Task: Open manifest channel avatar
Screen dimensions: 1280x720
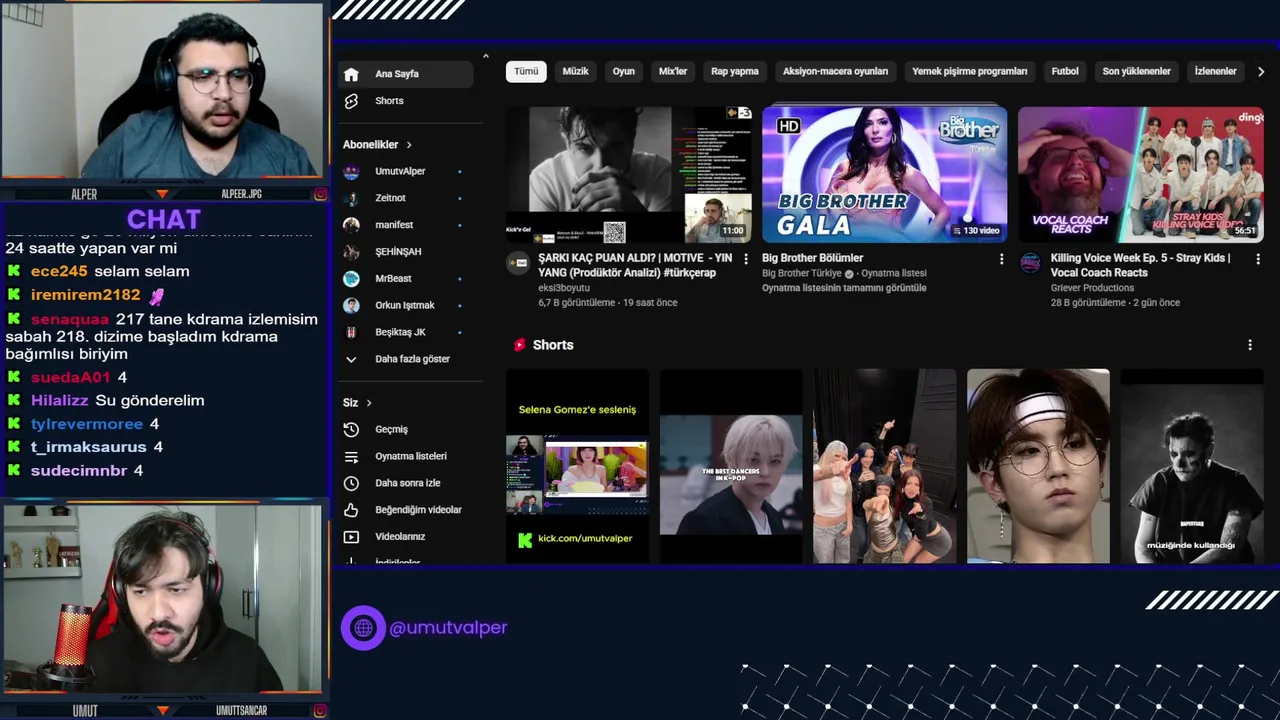Action: click(x=351, y=225)
